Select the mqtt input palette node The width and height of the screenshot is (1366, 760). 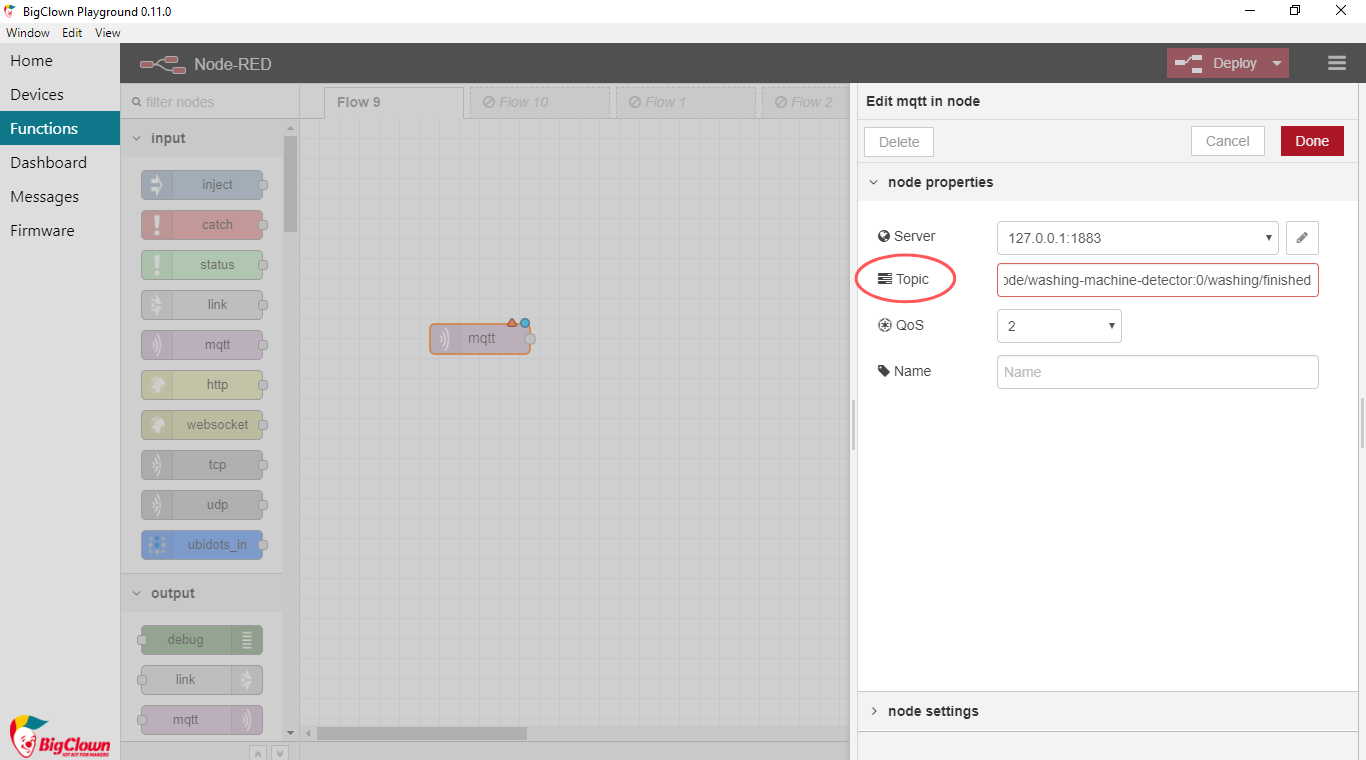pos(202,345)
